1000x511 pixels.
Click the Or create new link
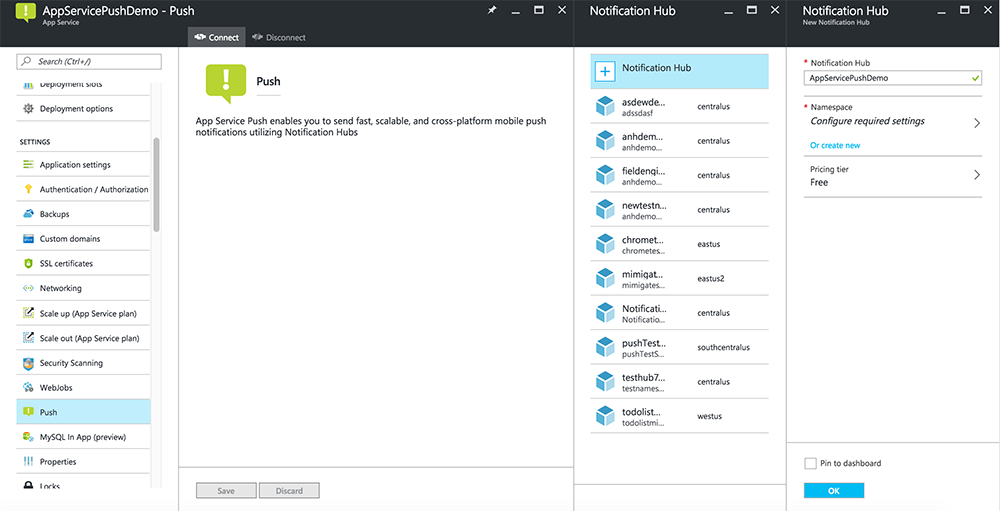point(834,146)
